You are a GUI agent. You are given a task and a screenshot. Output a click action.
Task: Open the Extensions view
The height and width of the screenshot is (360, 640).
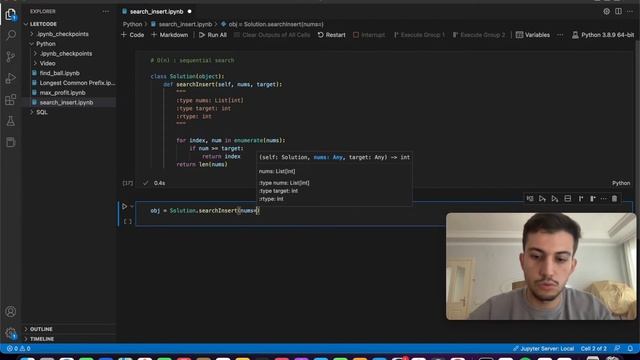pos(11,100)
